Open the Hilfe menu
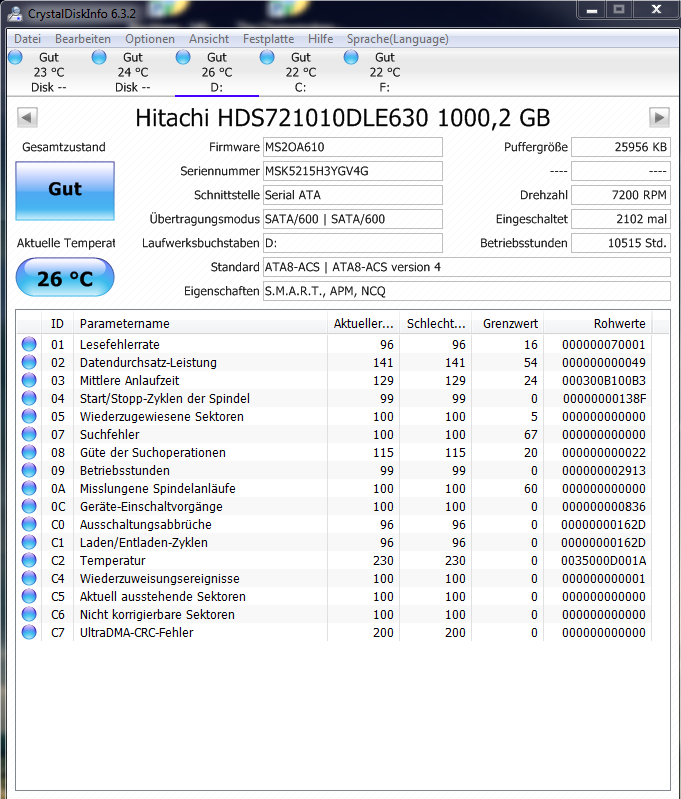 pos(321,39)
